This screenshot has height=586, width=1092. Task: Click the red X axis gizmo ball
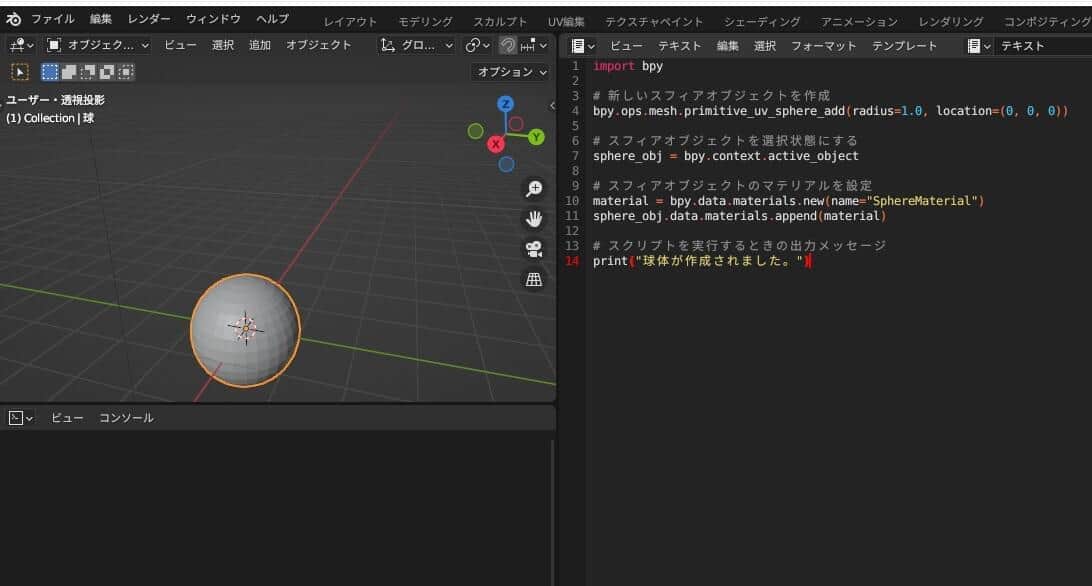pyautogui.click(x=495, y=144)
